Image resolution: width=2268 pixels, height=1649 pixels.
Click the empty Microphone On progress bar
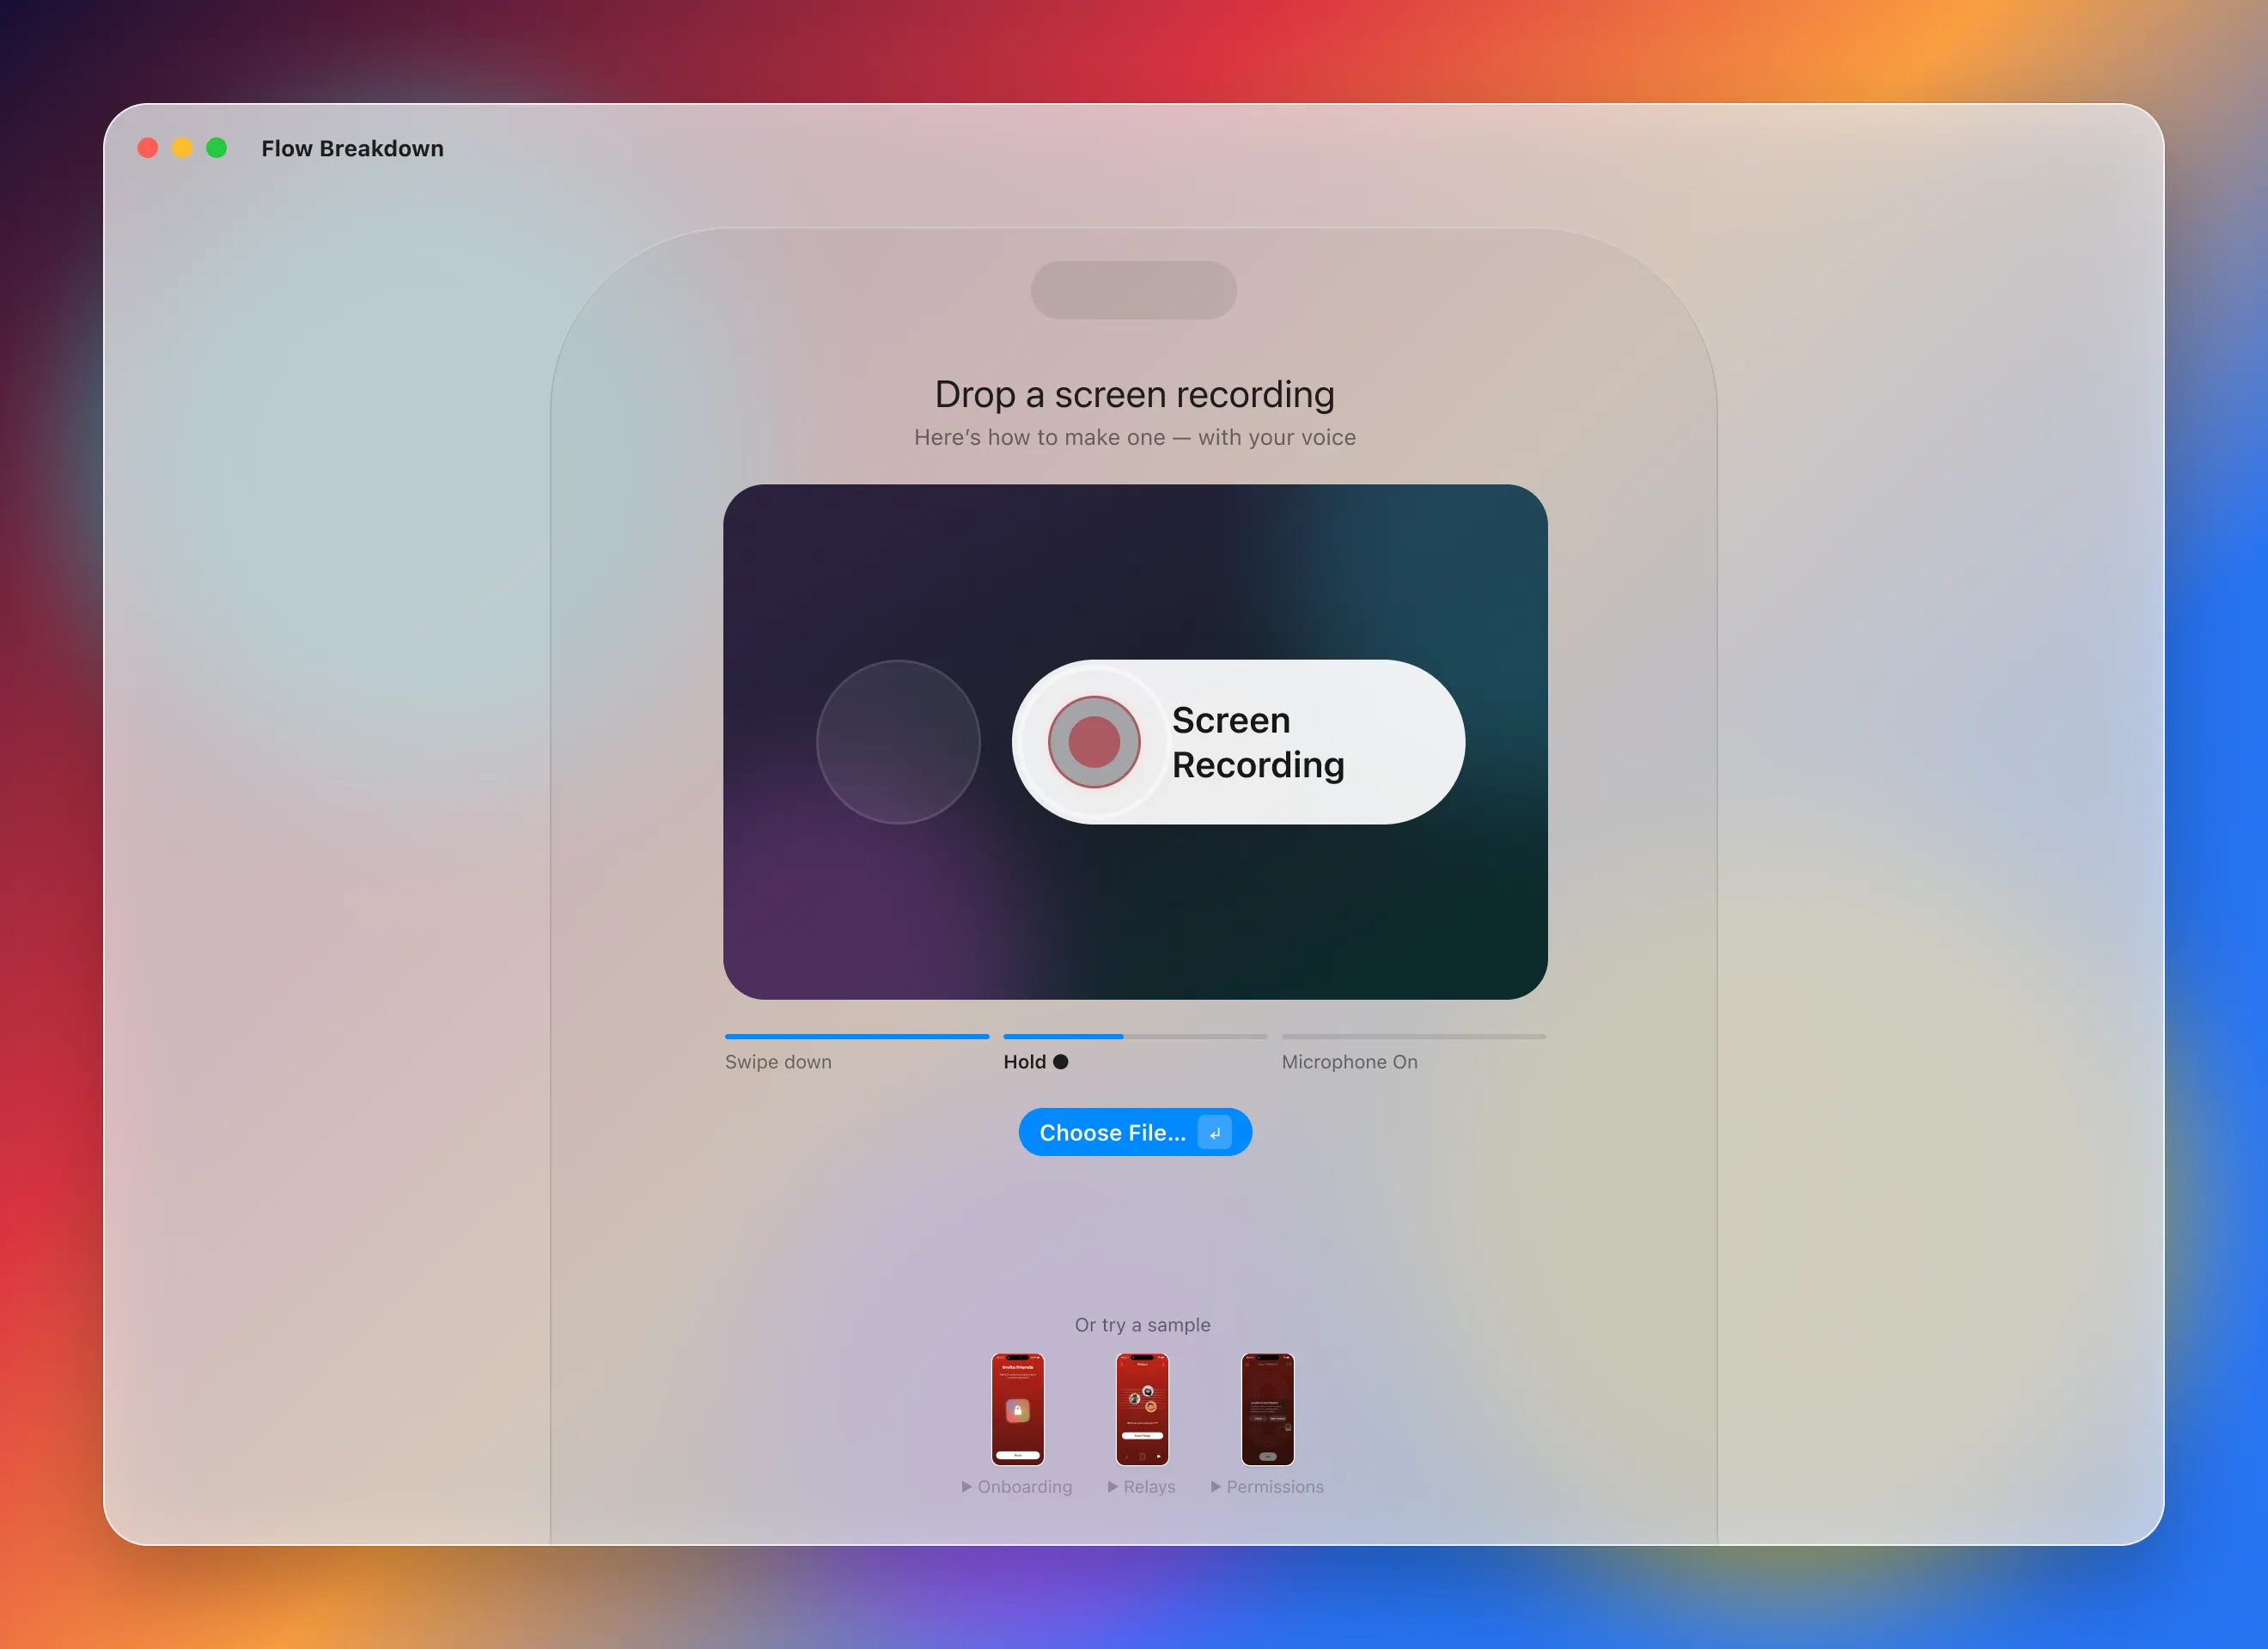point(1414,1037)
